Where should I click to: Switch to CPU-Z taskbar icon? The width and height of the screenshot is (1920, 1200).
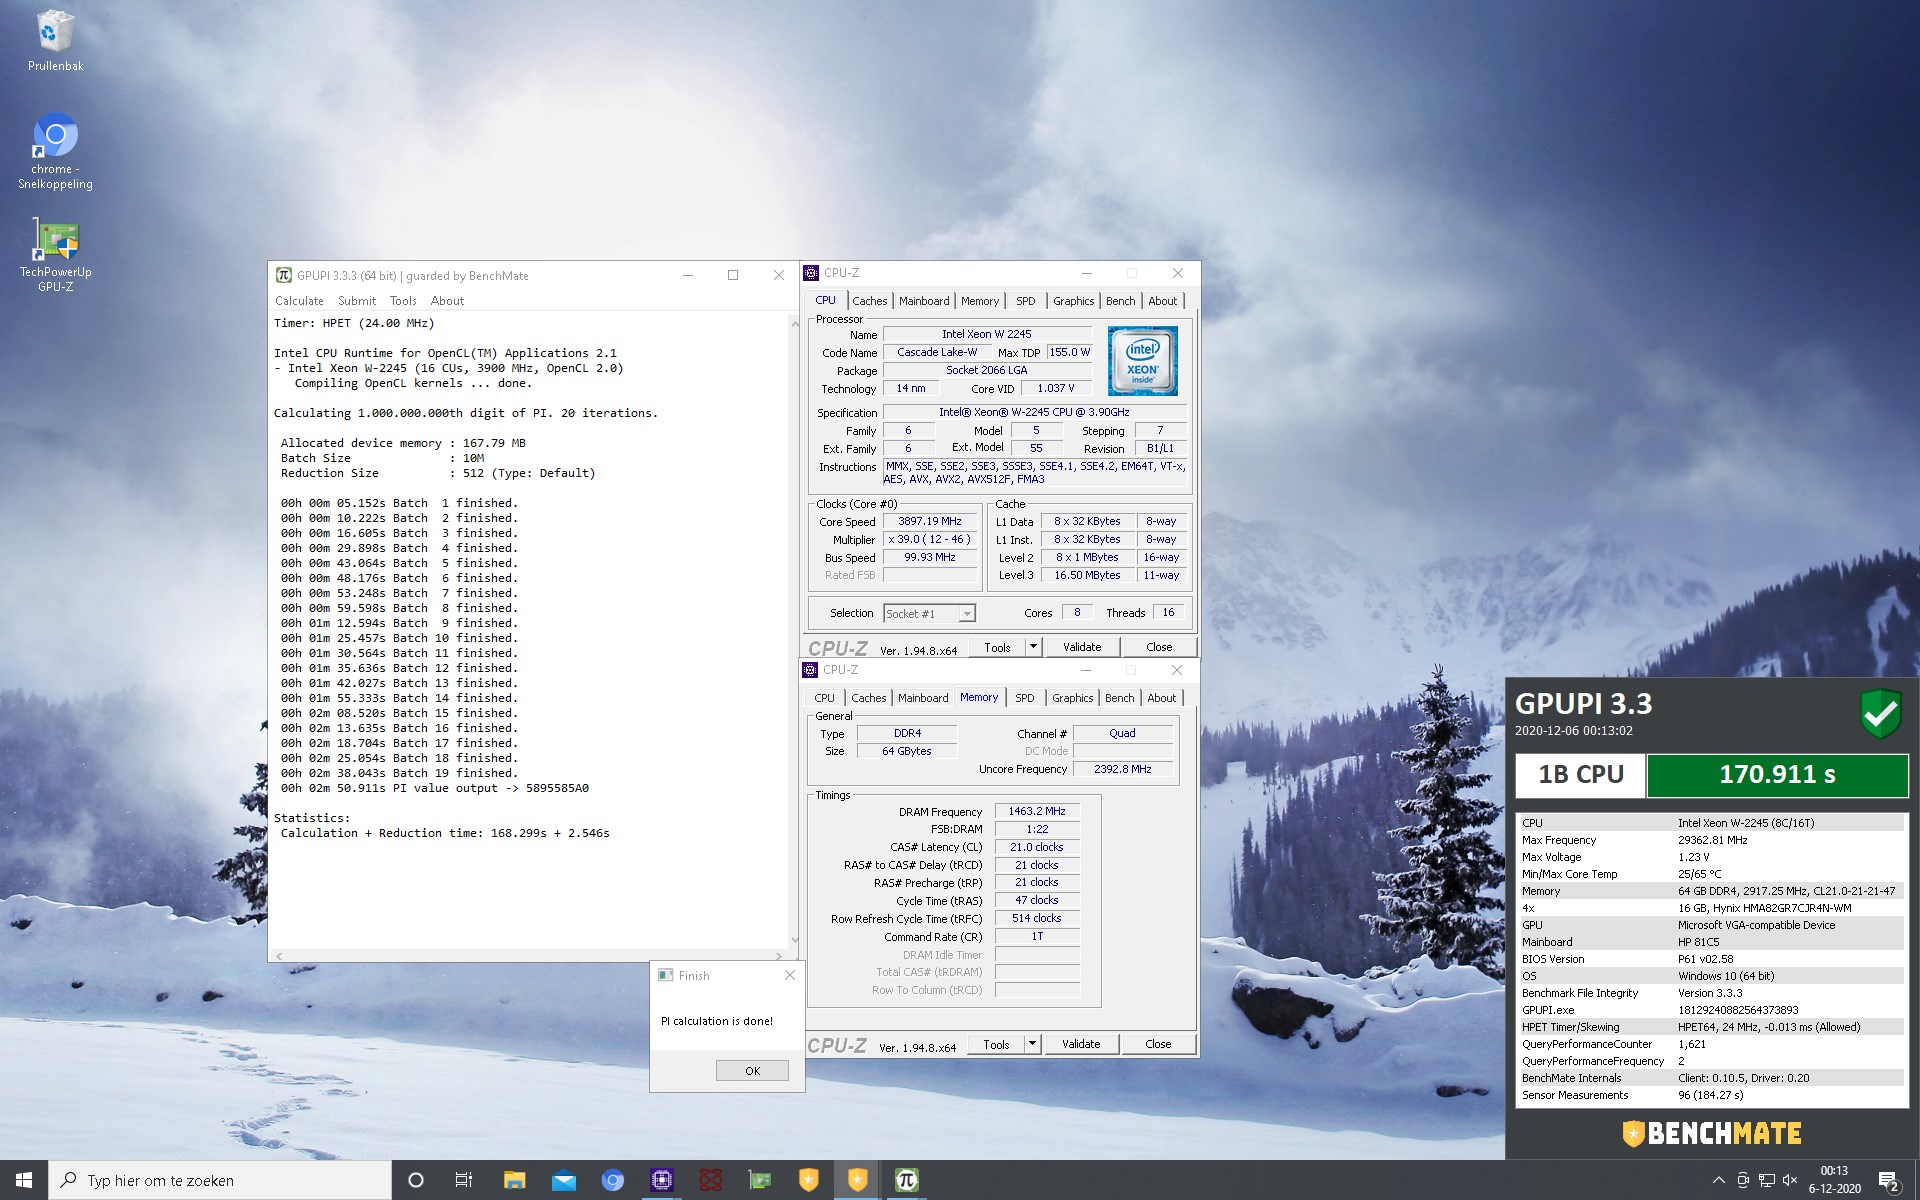tap(661, 1180)
